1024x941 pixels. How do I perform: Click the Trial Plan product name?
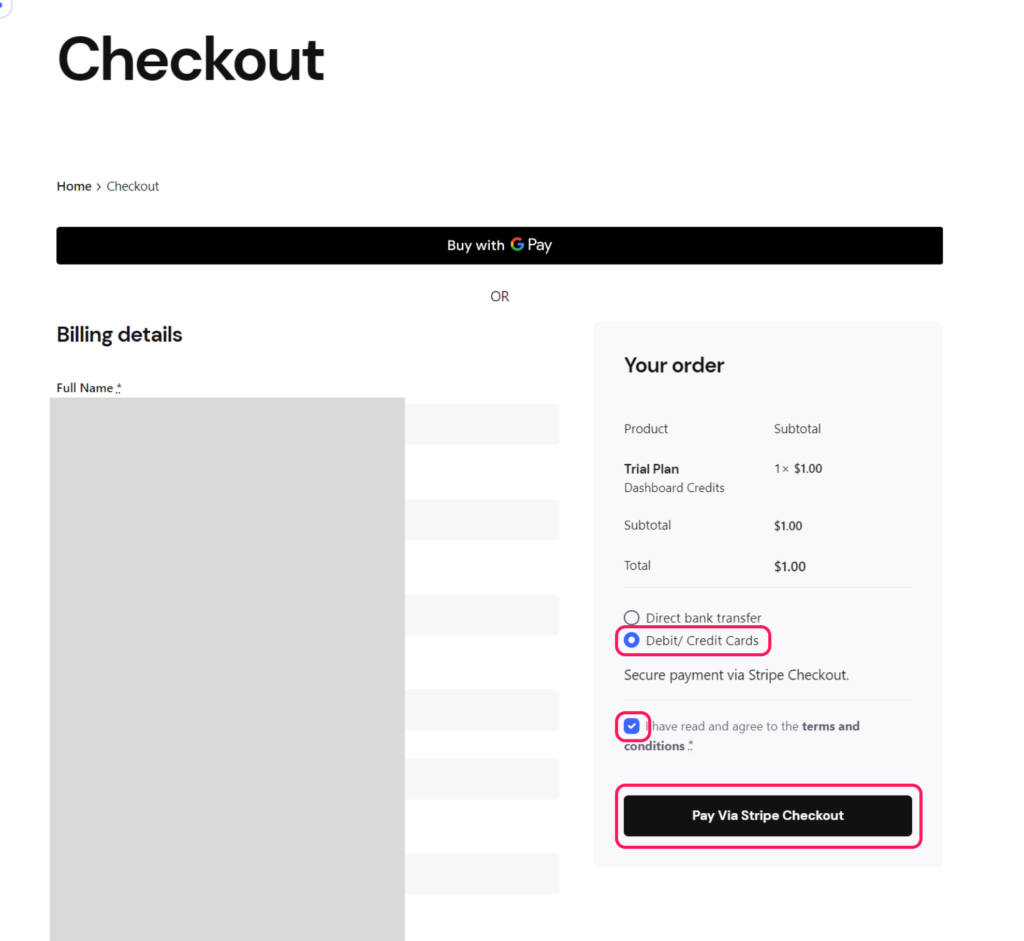[651, 469]
